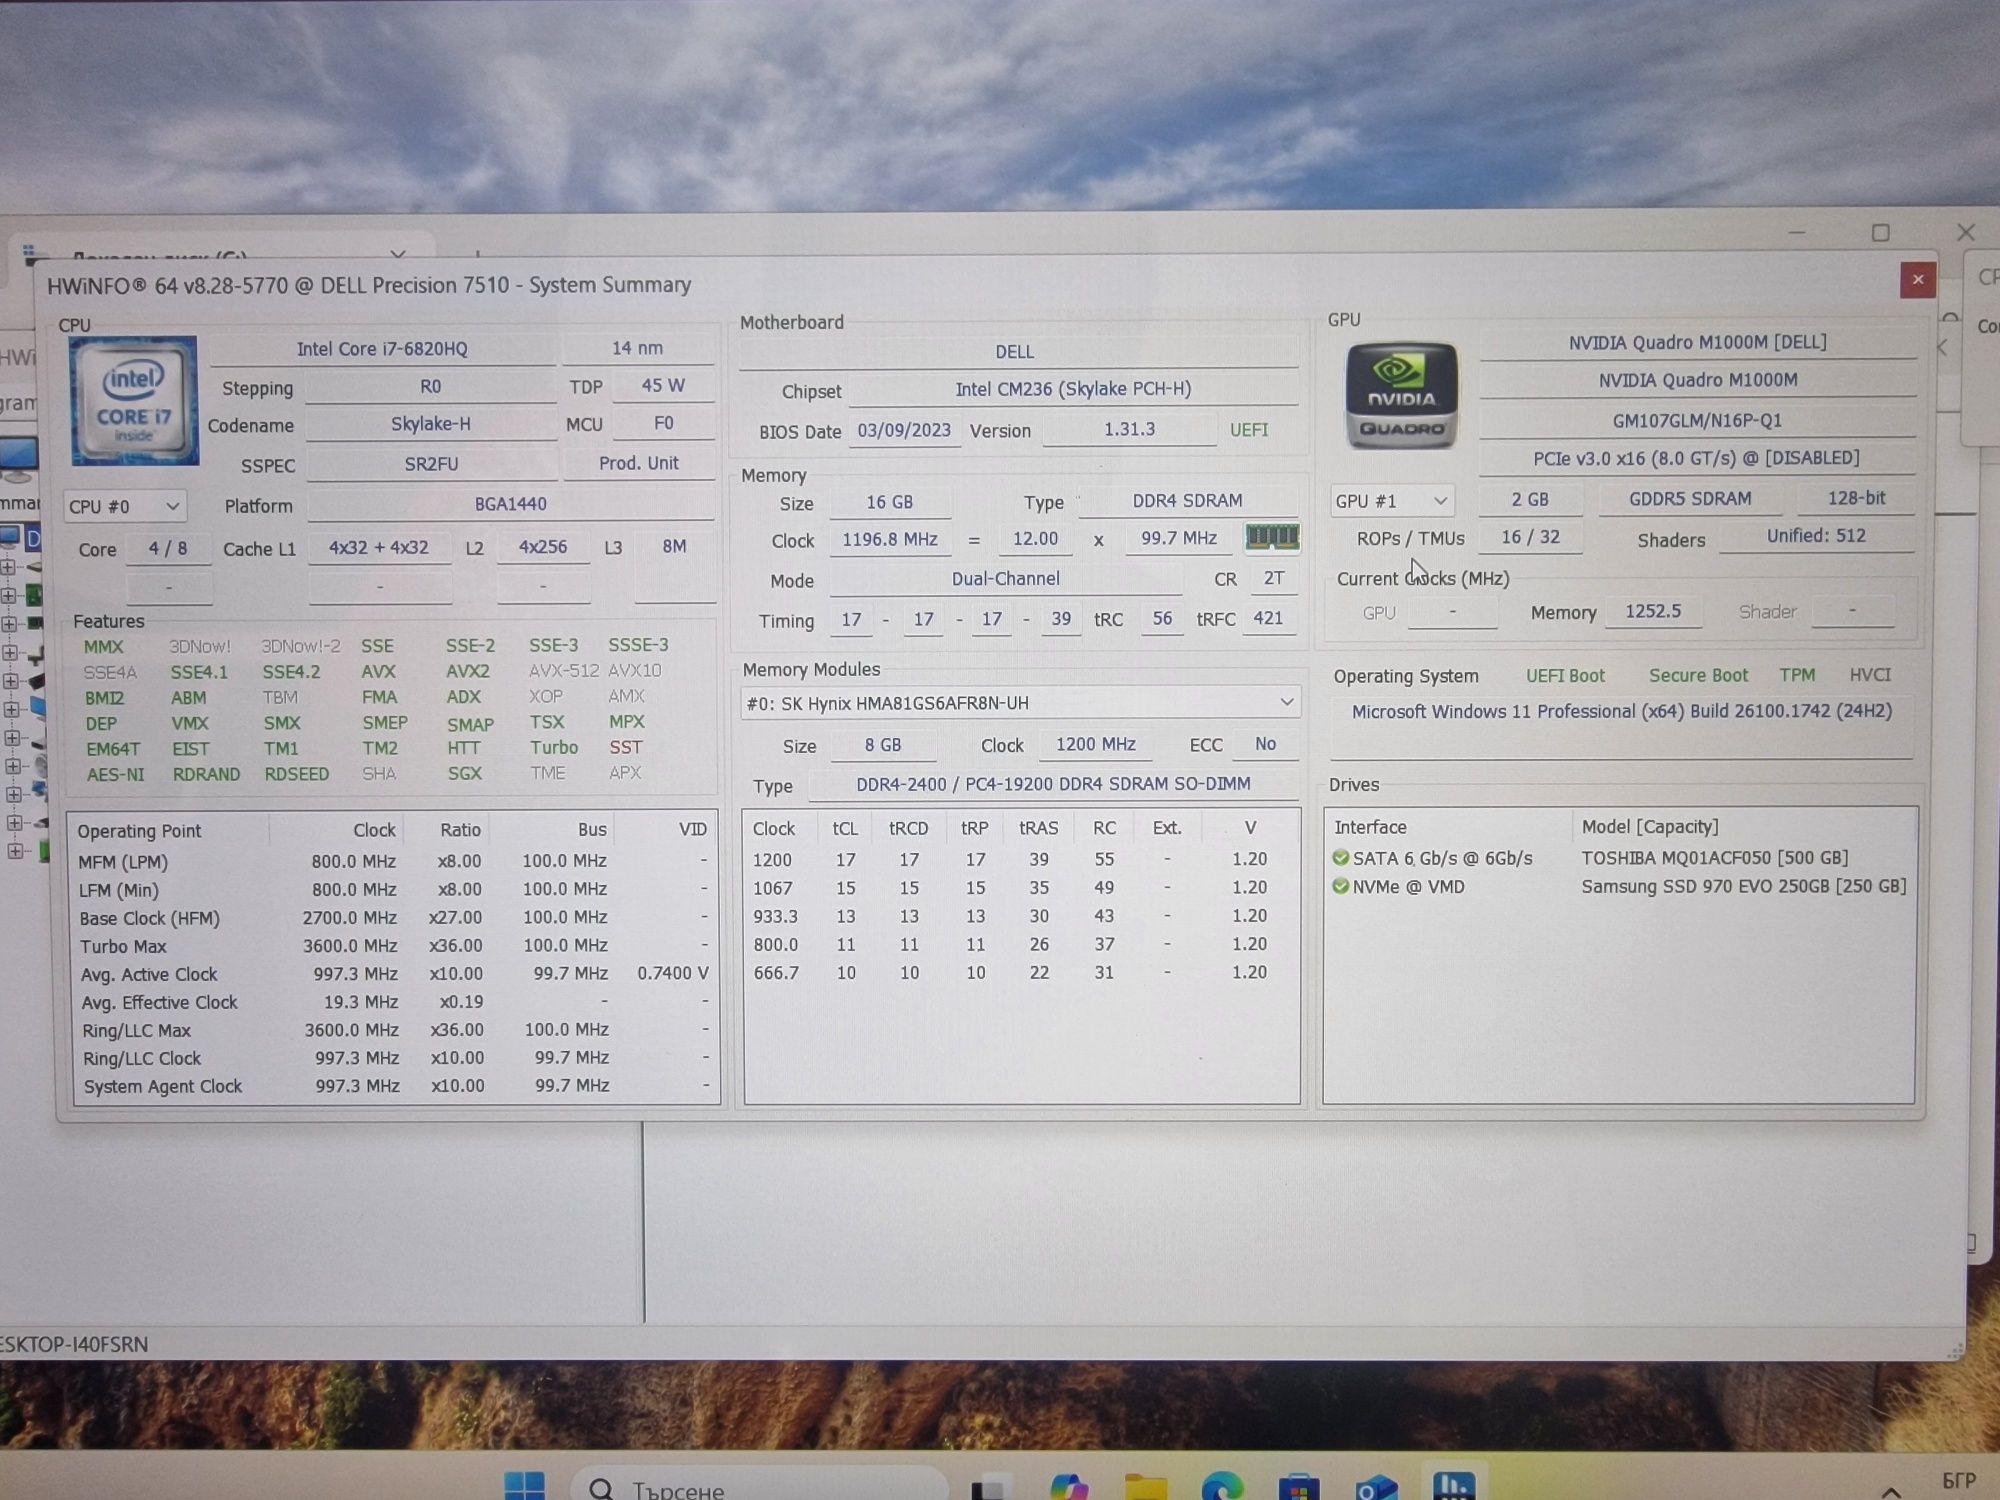
Task: Click the GM107GLM/N16P-Q1 GPU codename
Action: click(x=1697, y=421)
